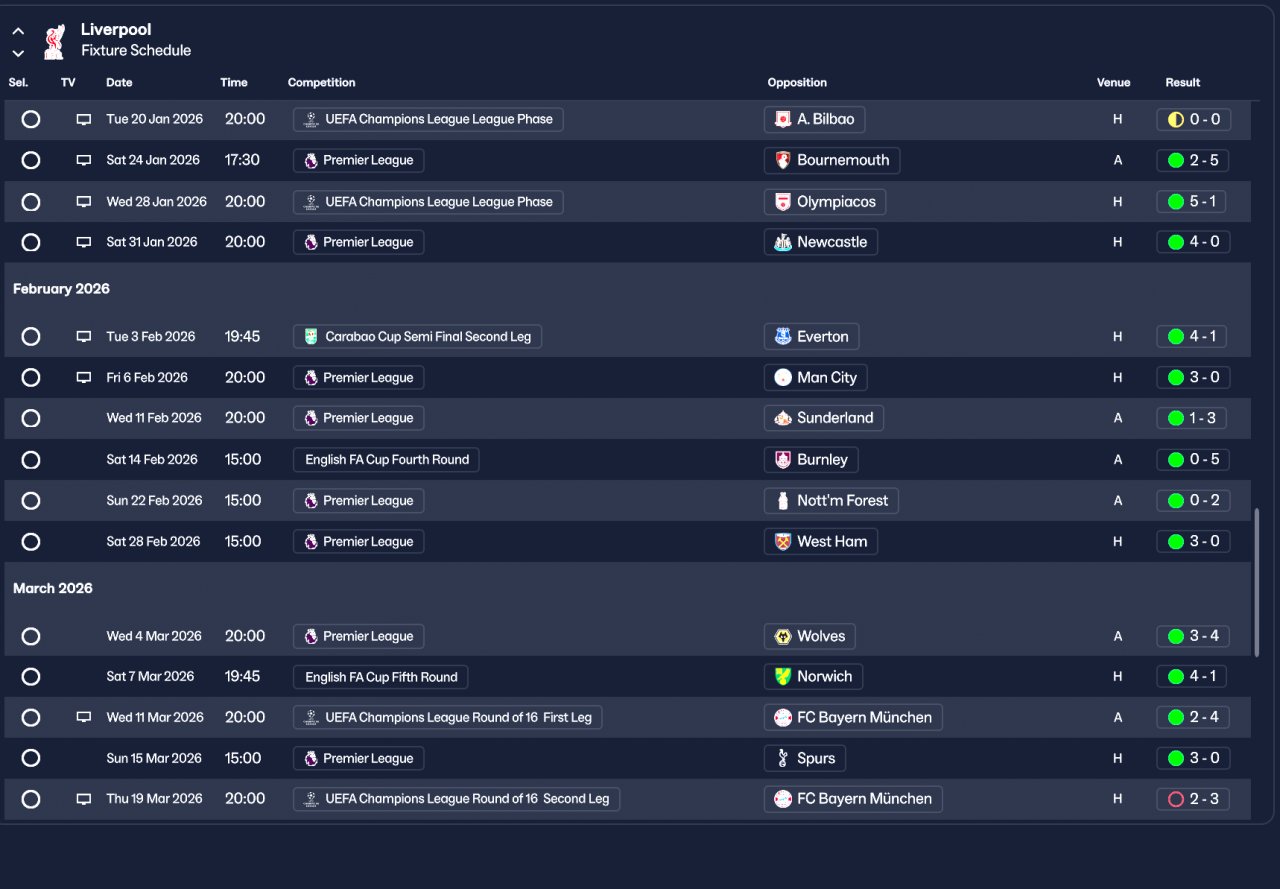This screenshot has height=889, width=1280.
Task: Select the radio for the Olympiacos fixture
Action: click(31, 202)
